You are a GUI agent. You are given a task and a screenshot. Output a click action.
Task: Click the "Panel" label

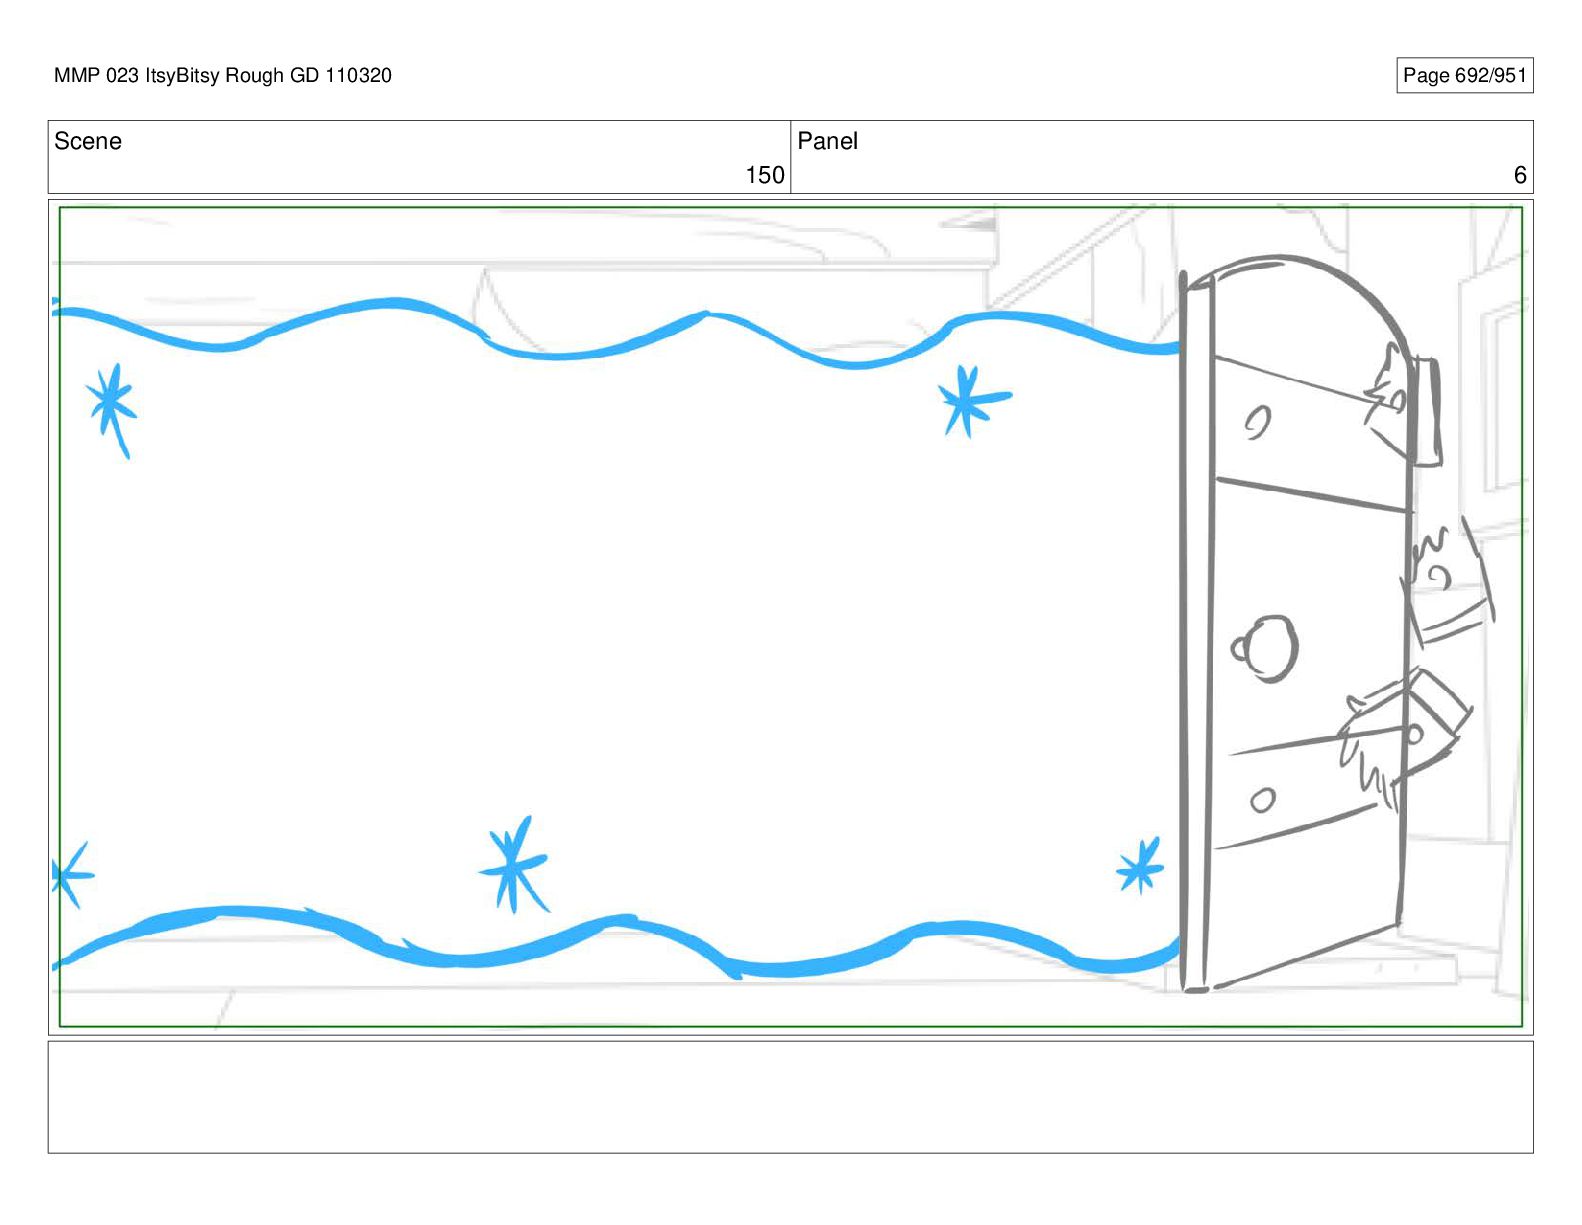(x=827, y=141)
